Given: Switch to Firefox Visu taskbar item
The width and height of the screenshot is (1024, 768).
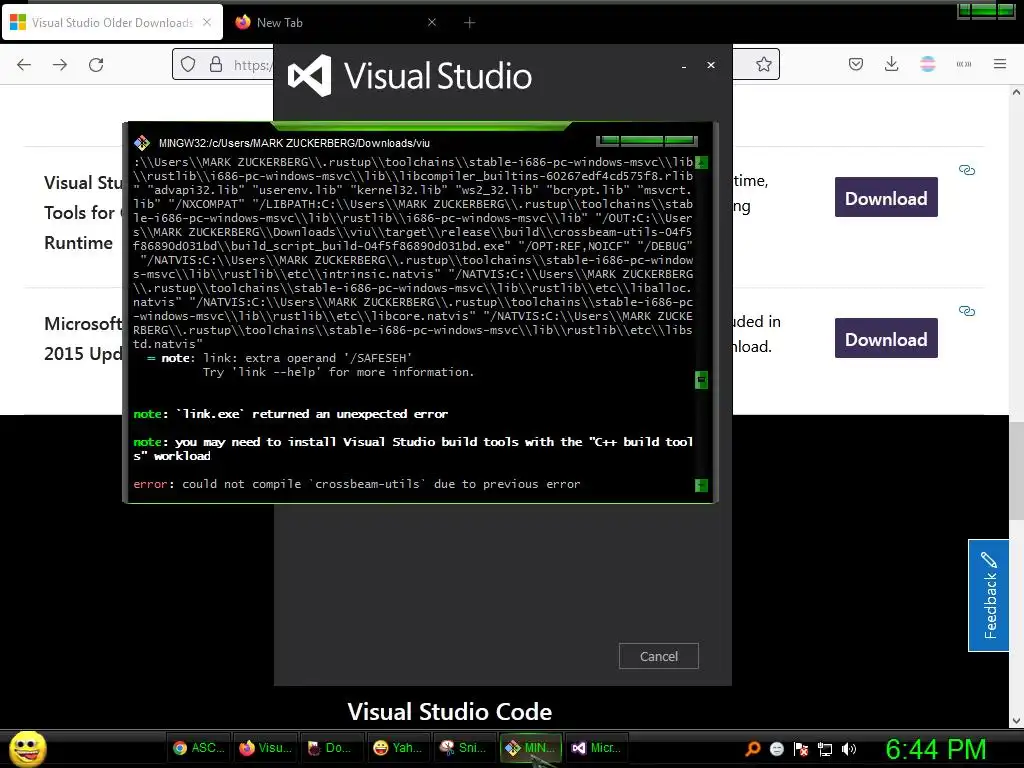Looking at the screenshot, I should (265, 748).
